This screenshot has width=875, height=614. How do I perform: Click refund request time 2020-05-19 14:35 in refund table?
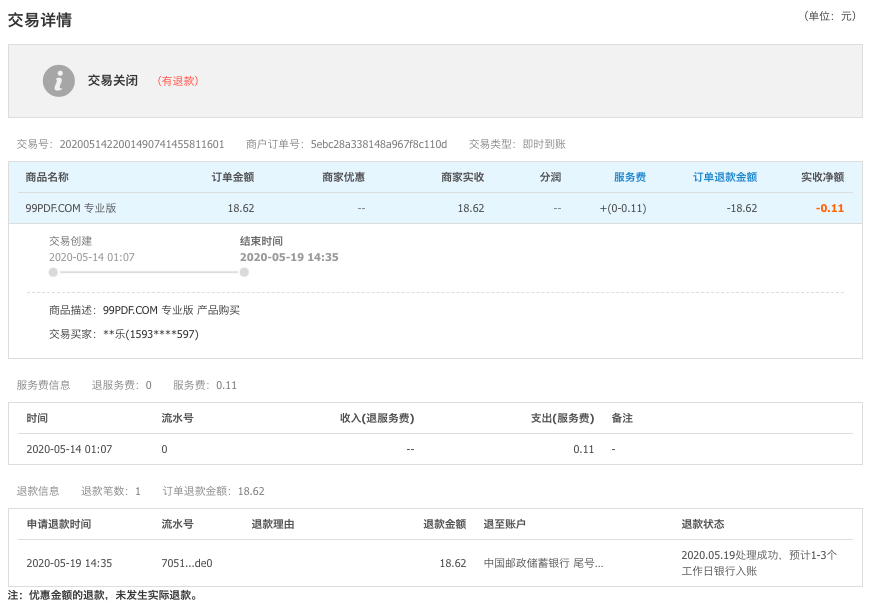pos(69,563)
